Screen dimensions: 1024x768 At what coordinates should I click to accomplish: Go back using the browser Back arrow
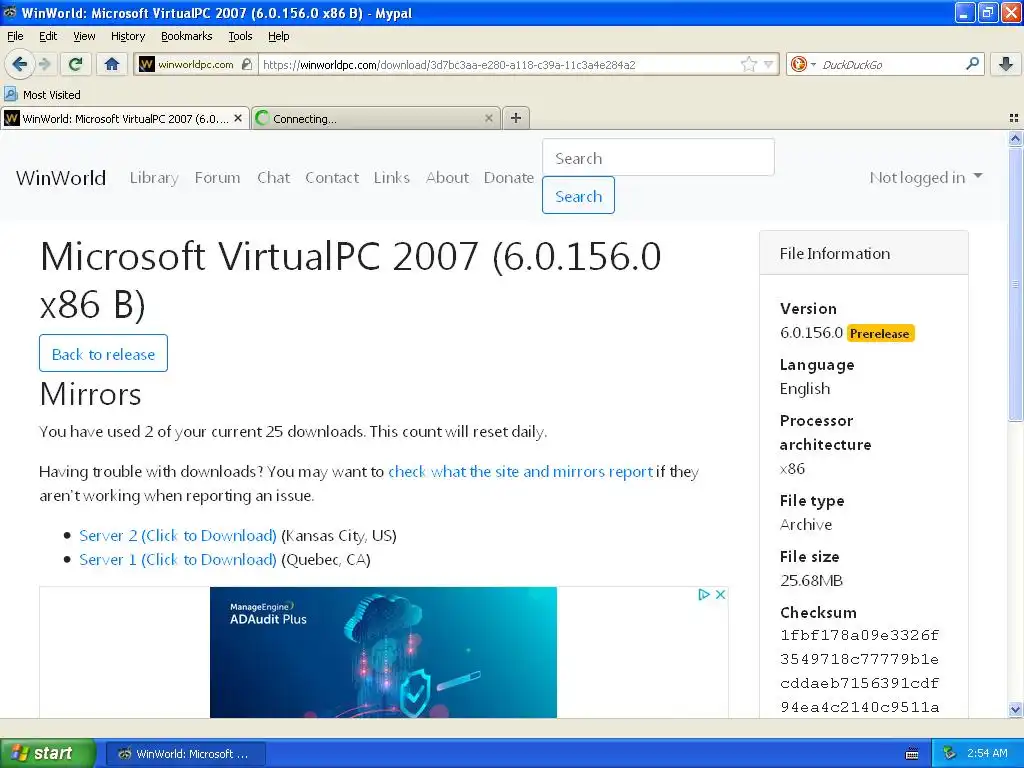click(19, 64)
